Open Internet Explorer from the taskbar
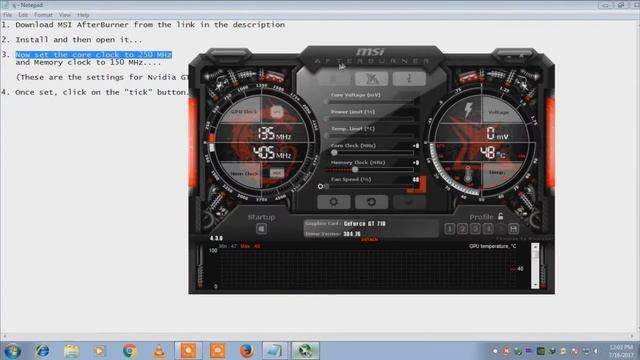Screen dimensions: 640x360 42,351
